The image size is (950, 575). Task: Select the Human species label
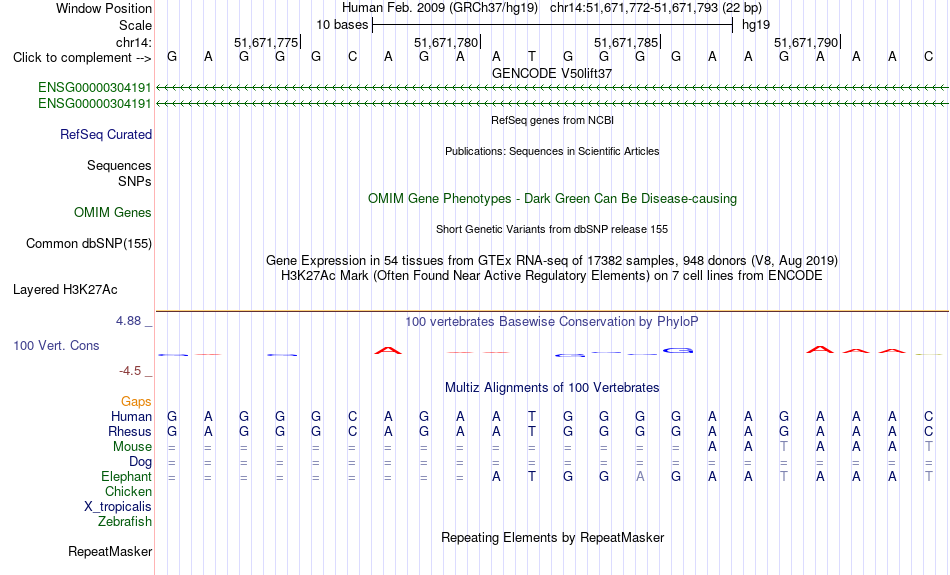pos(131,416)
